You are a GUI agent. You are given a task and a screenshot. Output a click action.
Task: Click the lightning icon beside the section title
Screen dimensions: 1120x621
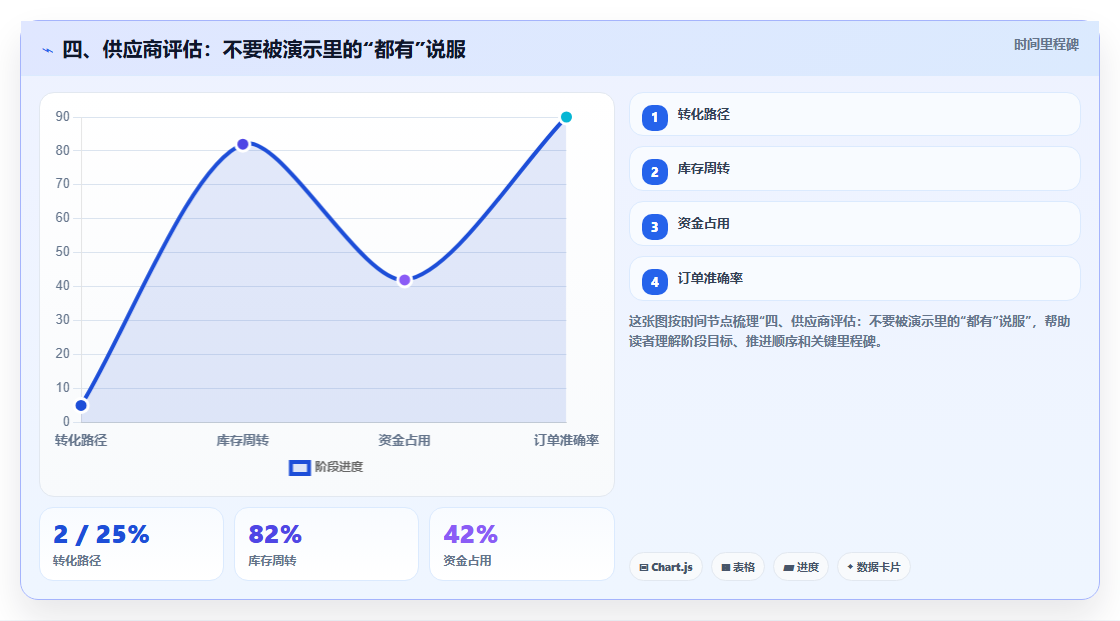pyautogui.click(x=48, y=50)
